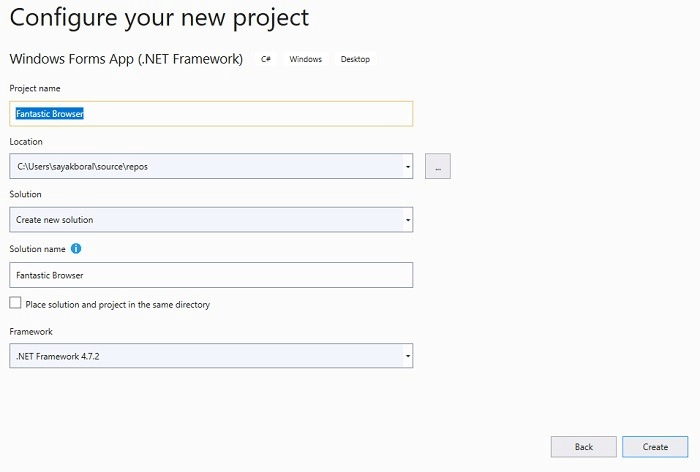Click the 'Windows Forms App (.NET Framework)' title
This screenshot has width=700, height=472.
126,59
